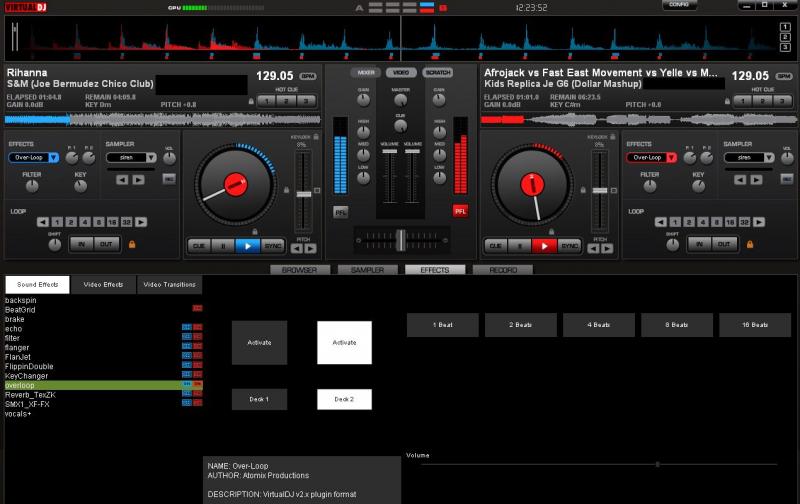
Task: Toggle the red PFL button on right channel
Action: coord(460,211)
